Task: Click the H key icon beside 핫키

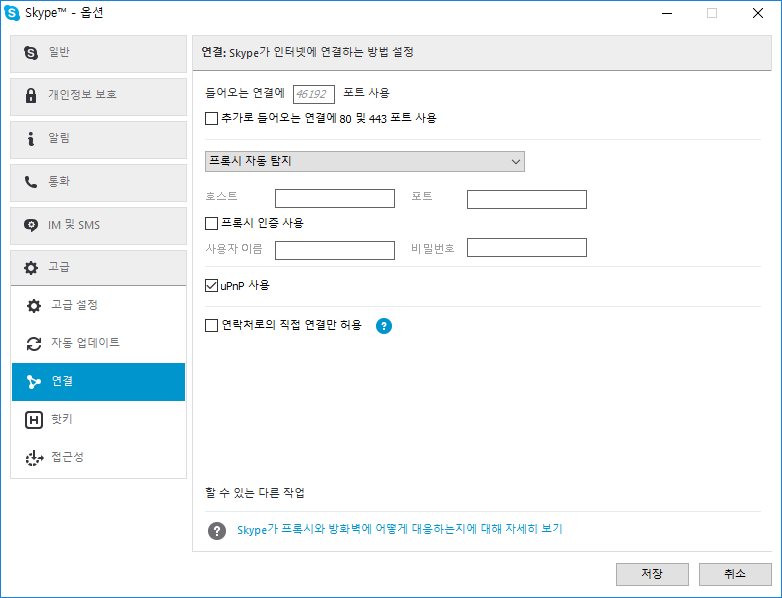Action: coord(34,420)
